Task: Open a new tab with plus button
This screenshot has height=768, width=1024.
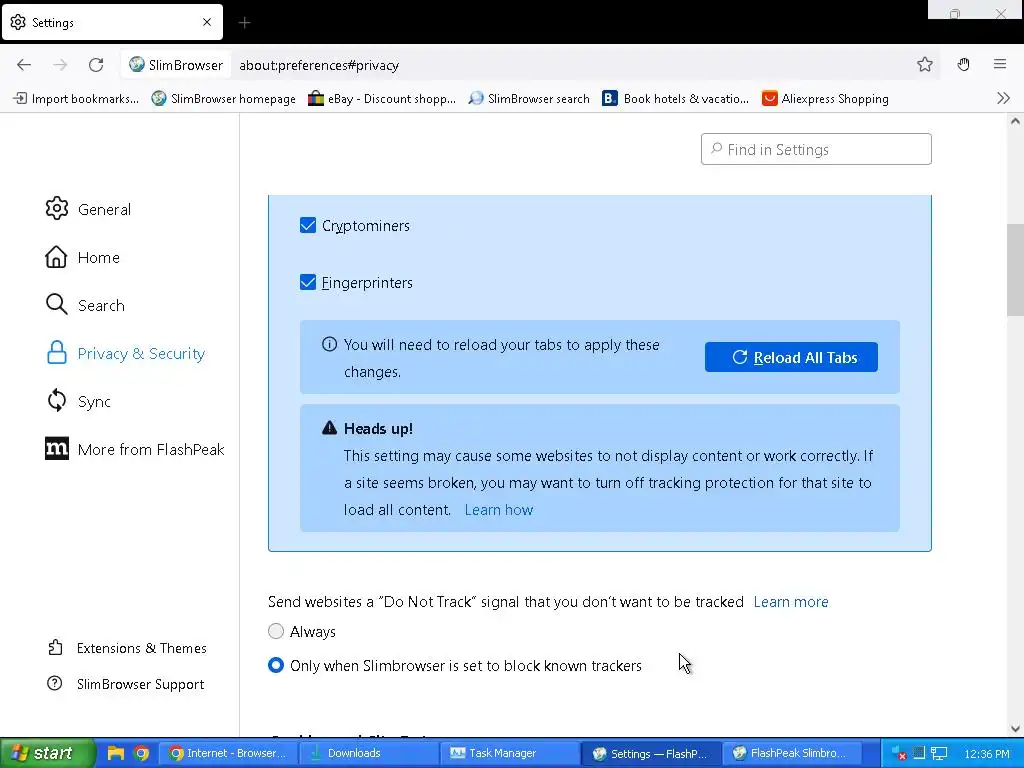Action: (x=244, y=23)
